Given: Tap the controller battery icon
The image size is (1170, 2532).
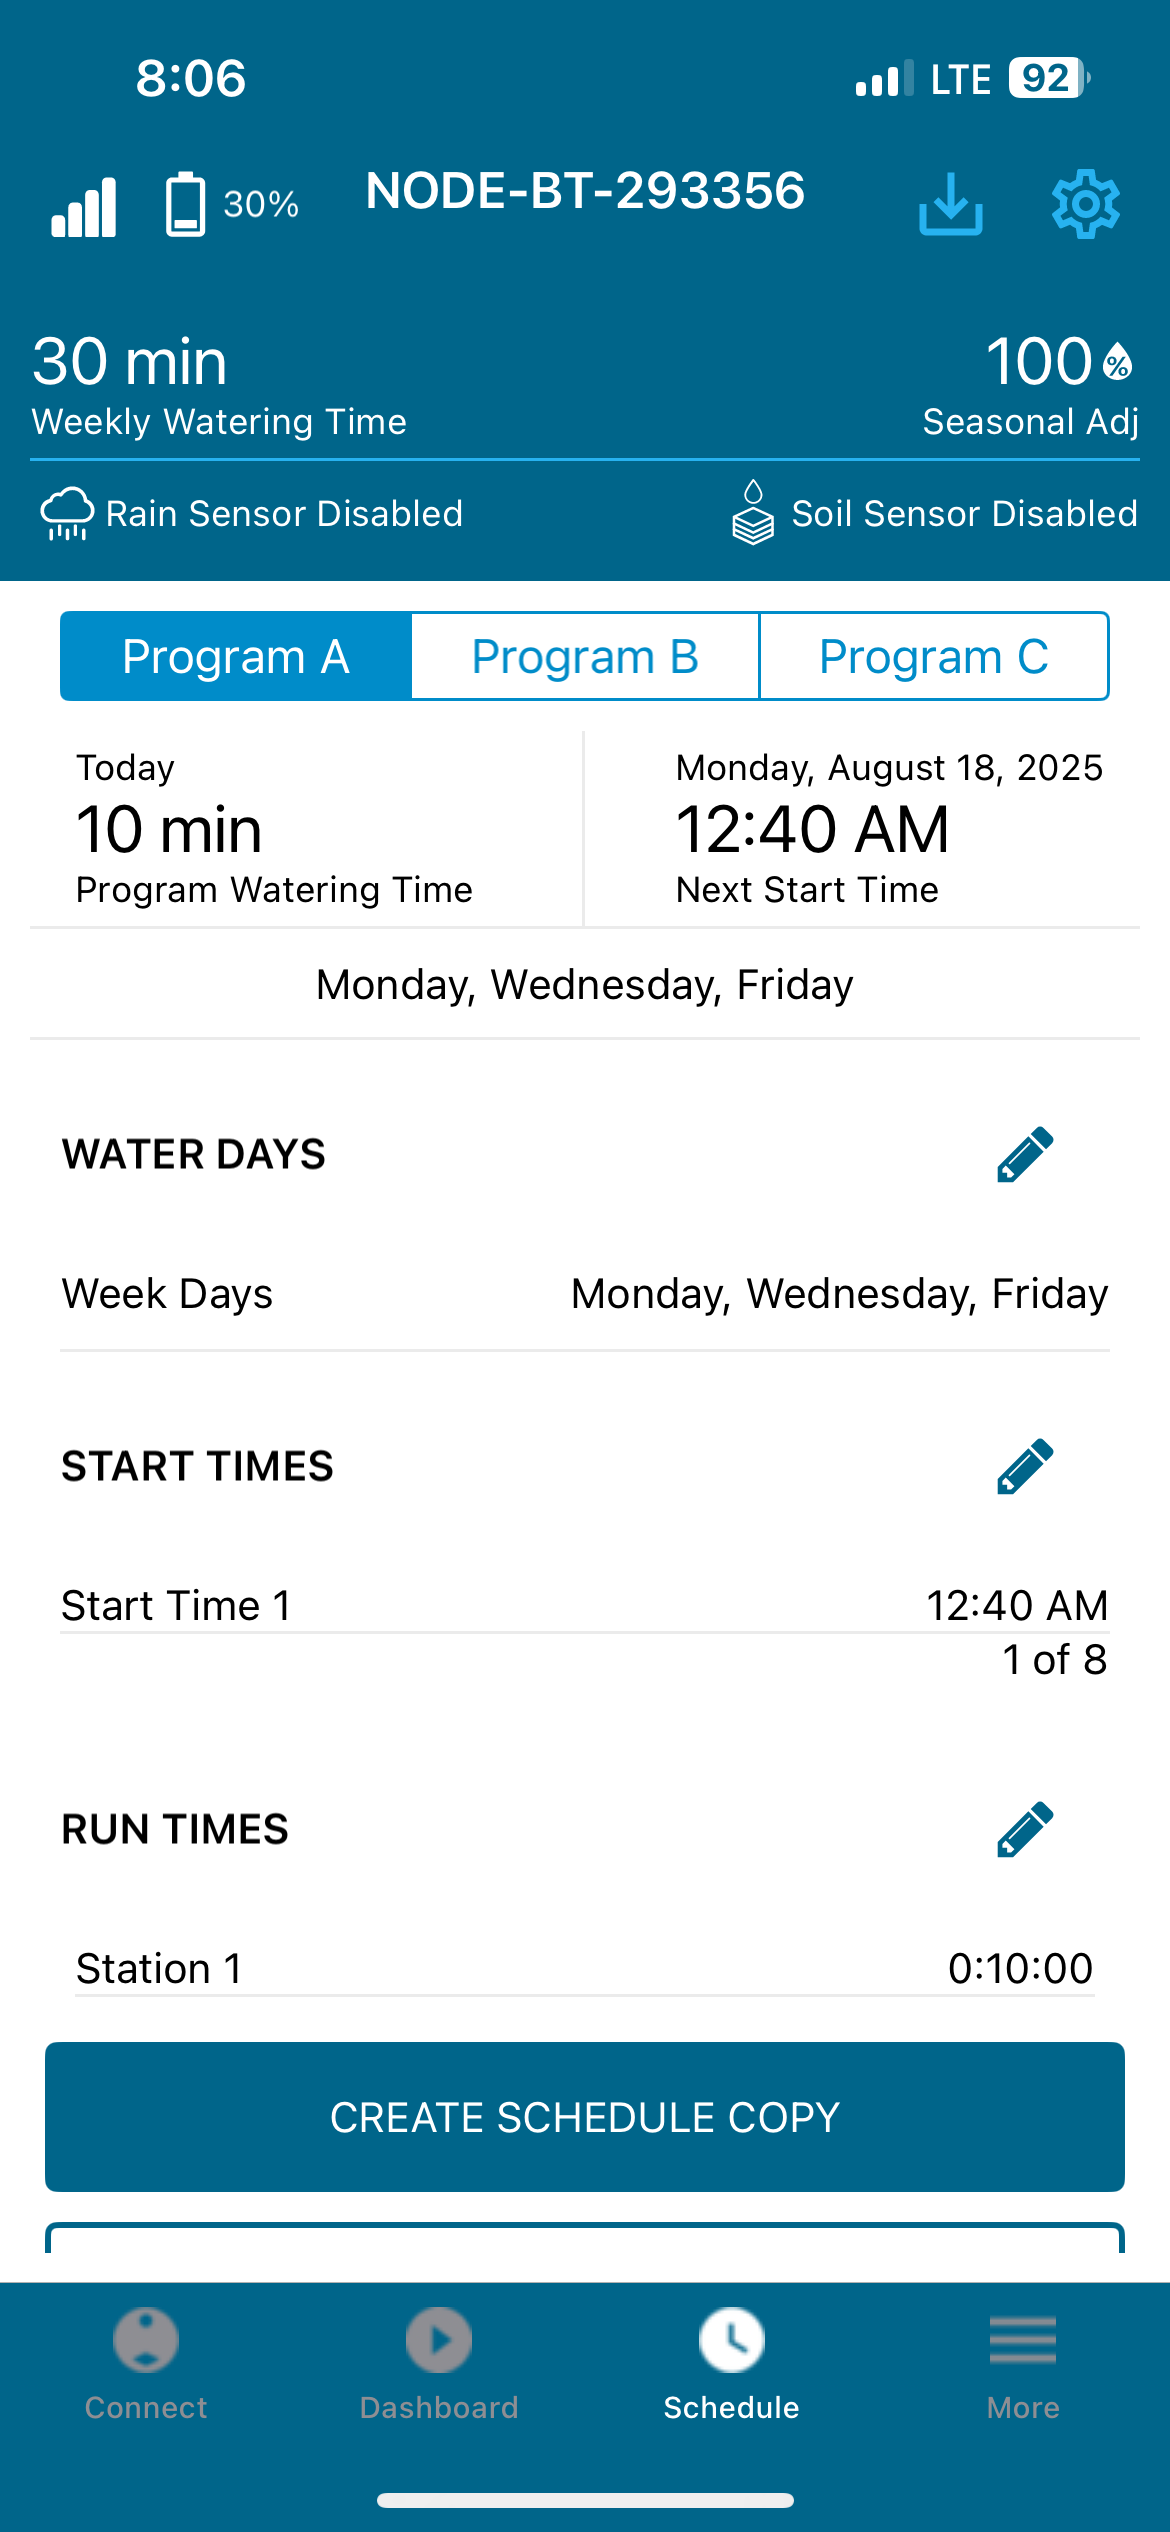Looking at the screenshot, I should click(x=185, y=204).
